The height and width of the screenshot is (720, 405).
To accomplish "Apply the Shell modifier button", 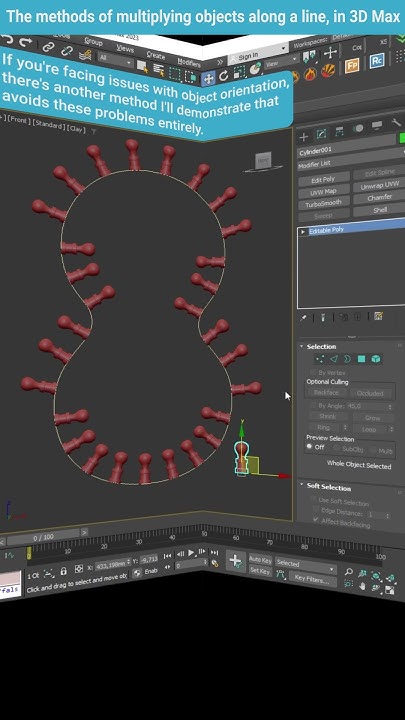I will [379, 210].
